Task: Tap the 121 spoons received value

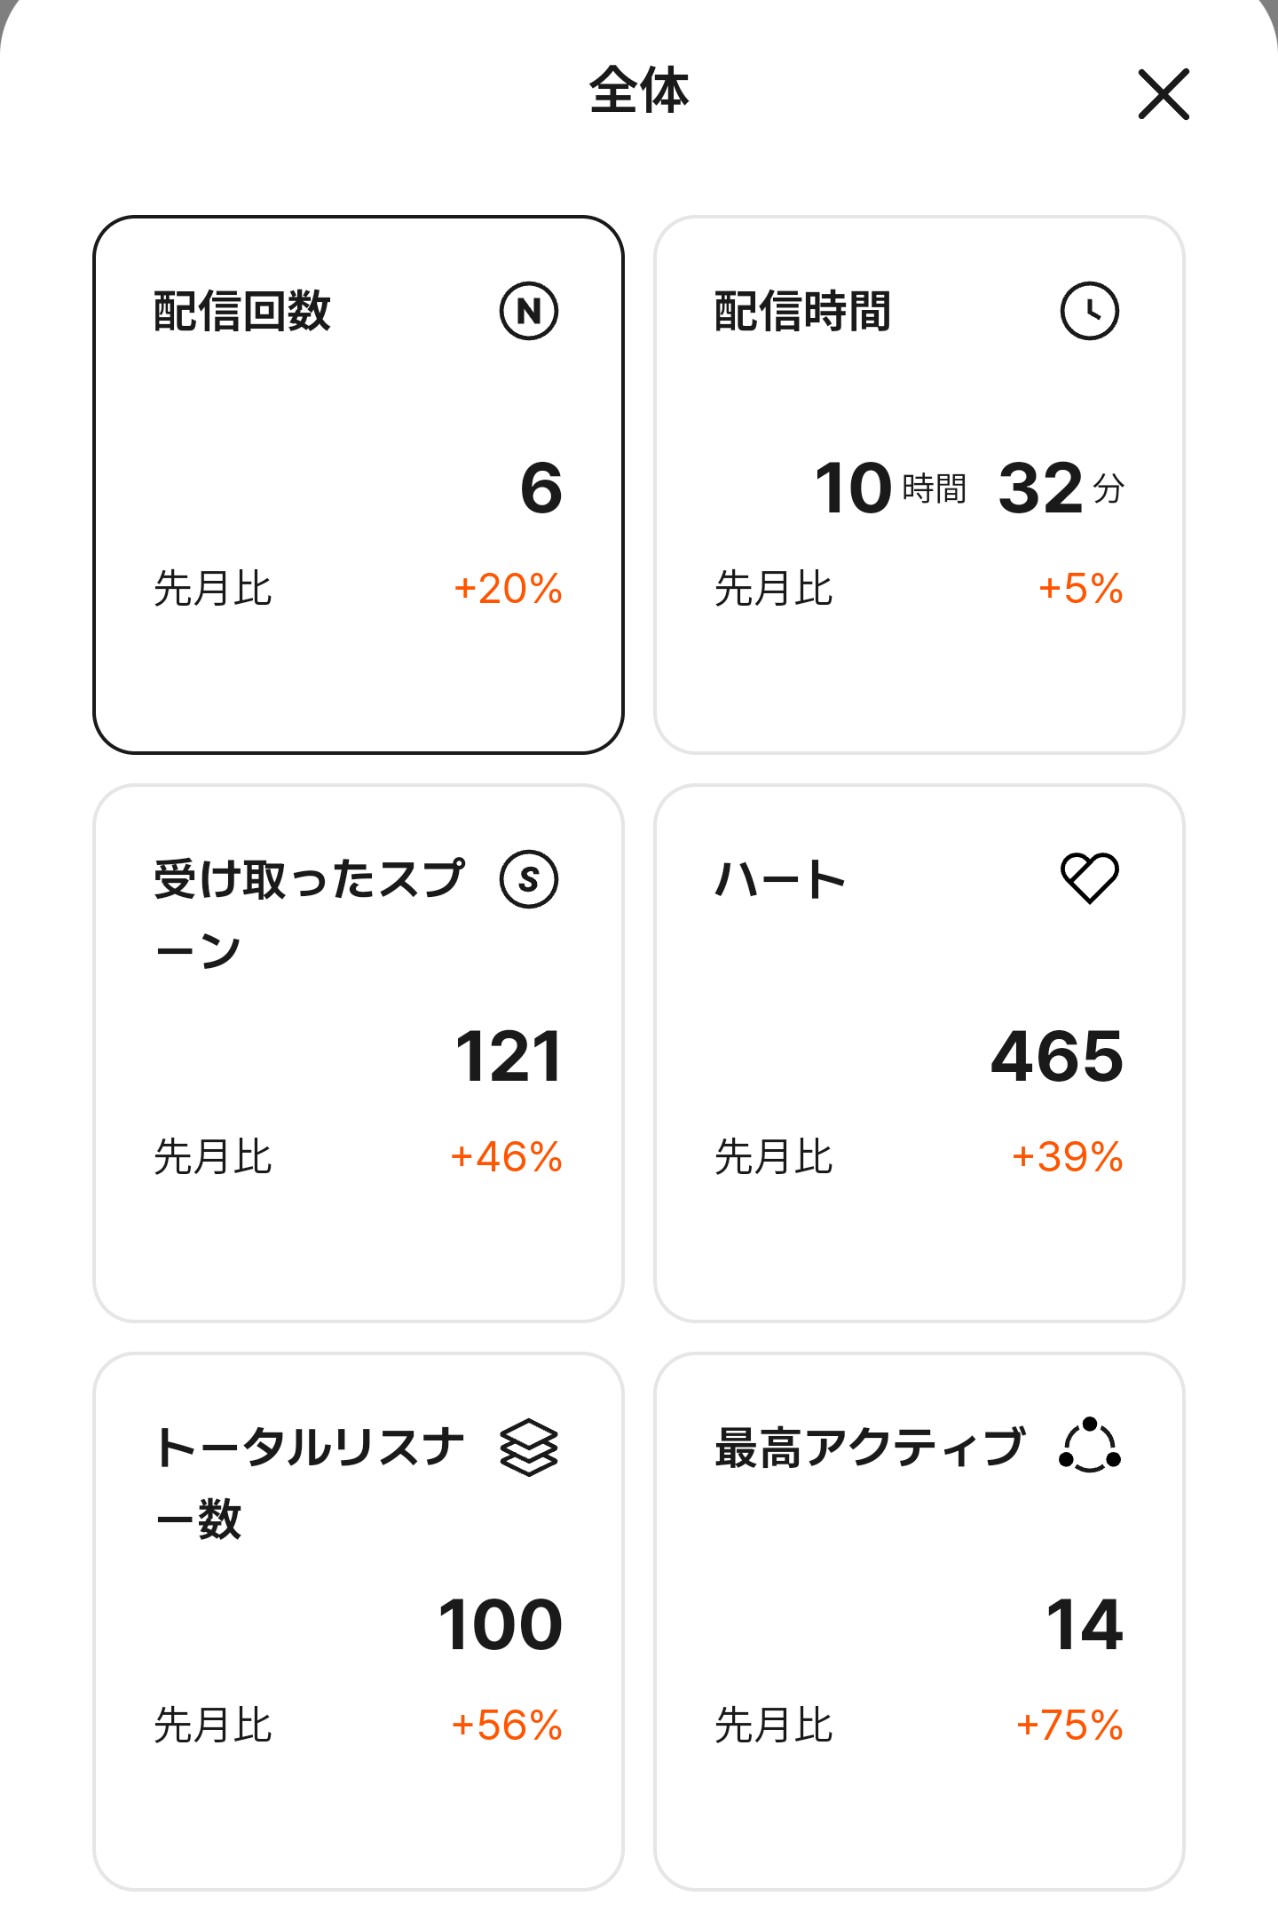Action: coord(508,1056)
